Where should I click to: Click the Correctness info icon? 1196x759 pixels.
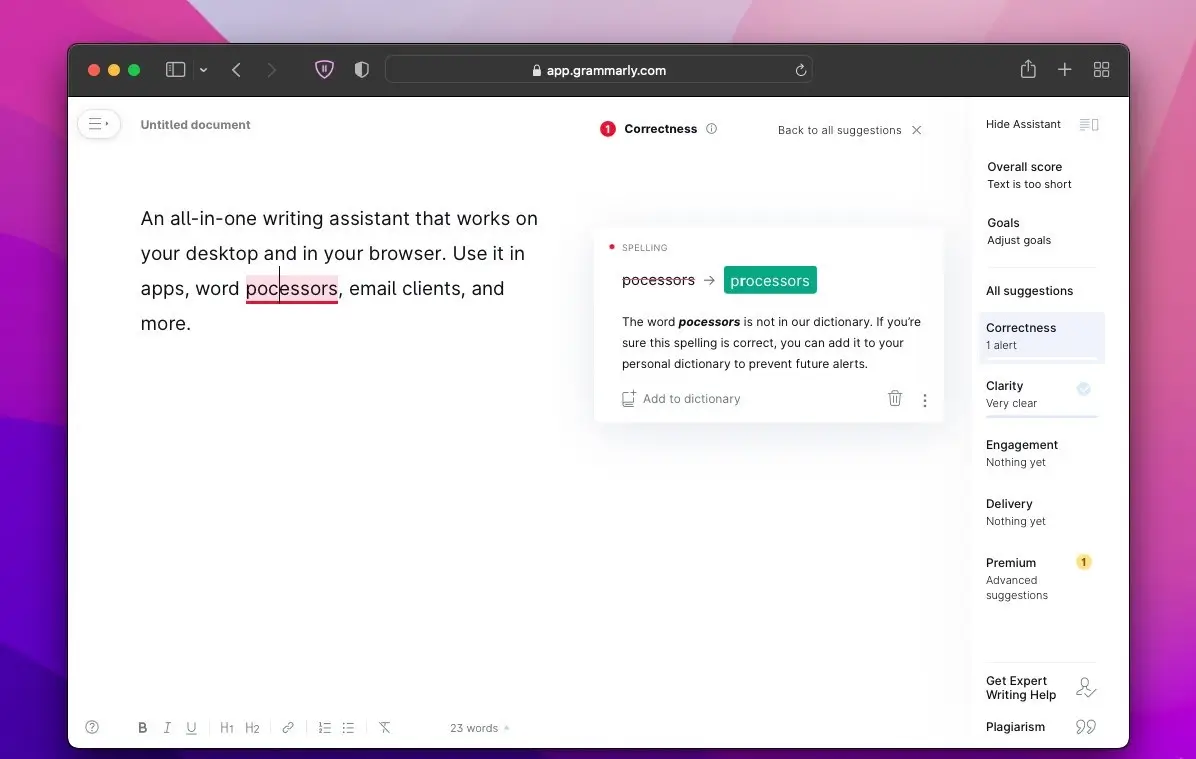712,129
